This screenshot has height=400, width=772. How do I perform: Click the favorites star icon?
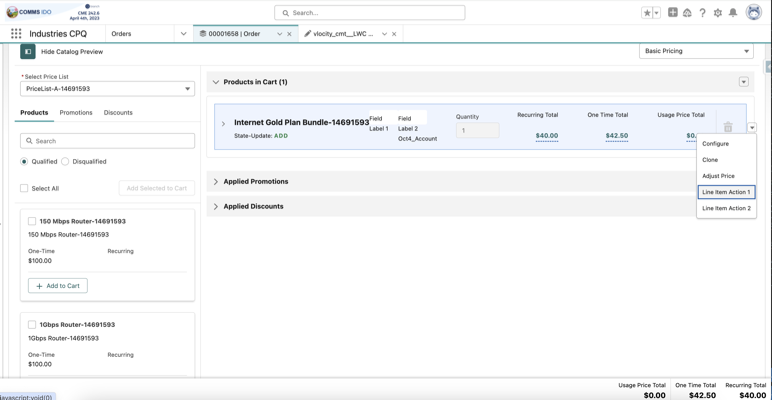647,13
